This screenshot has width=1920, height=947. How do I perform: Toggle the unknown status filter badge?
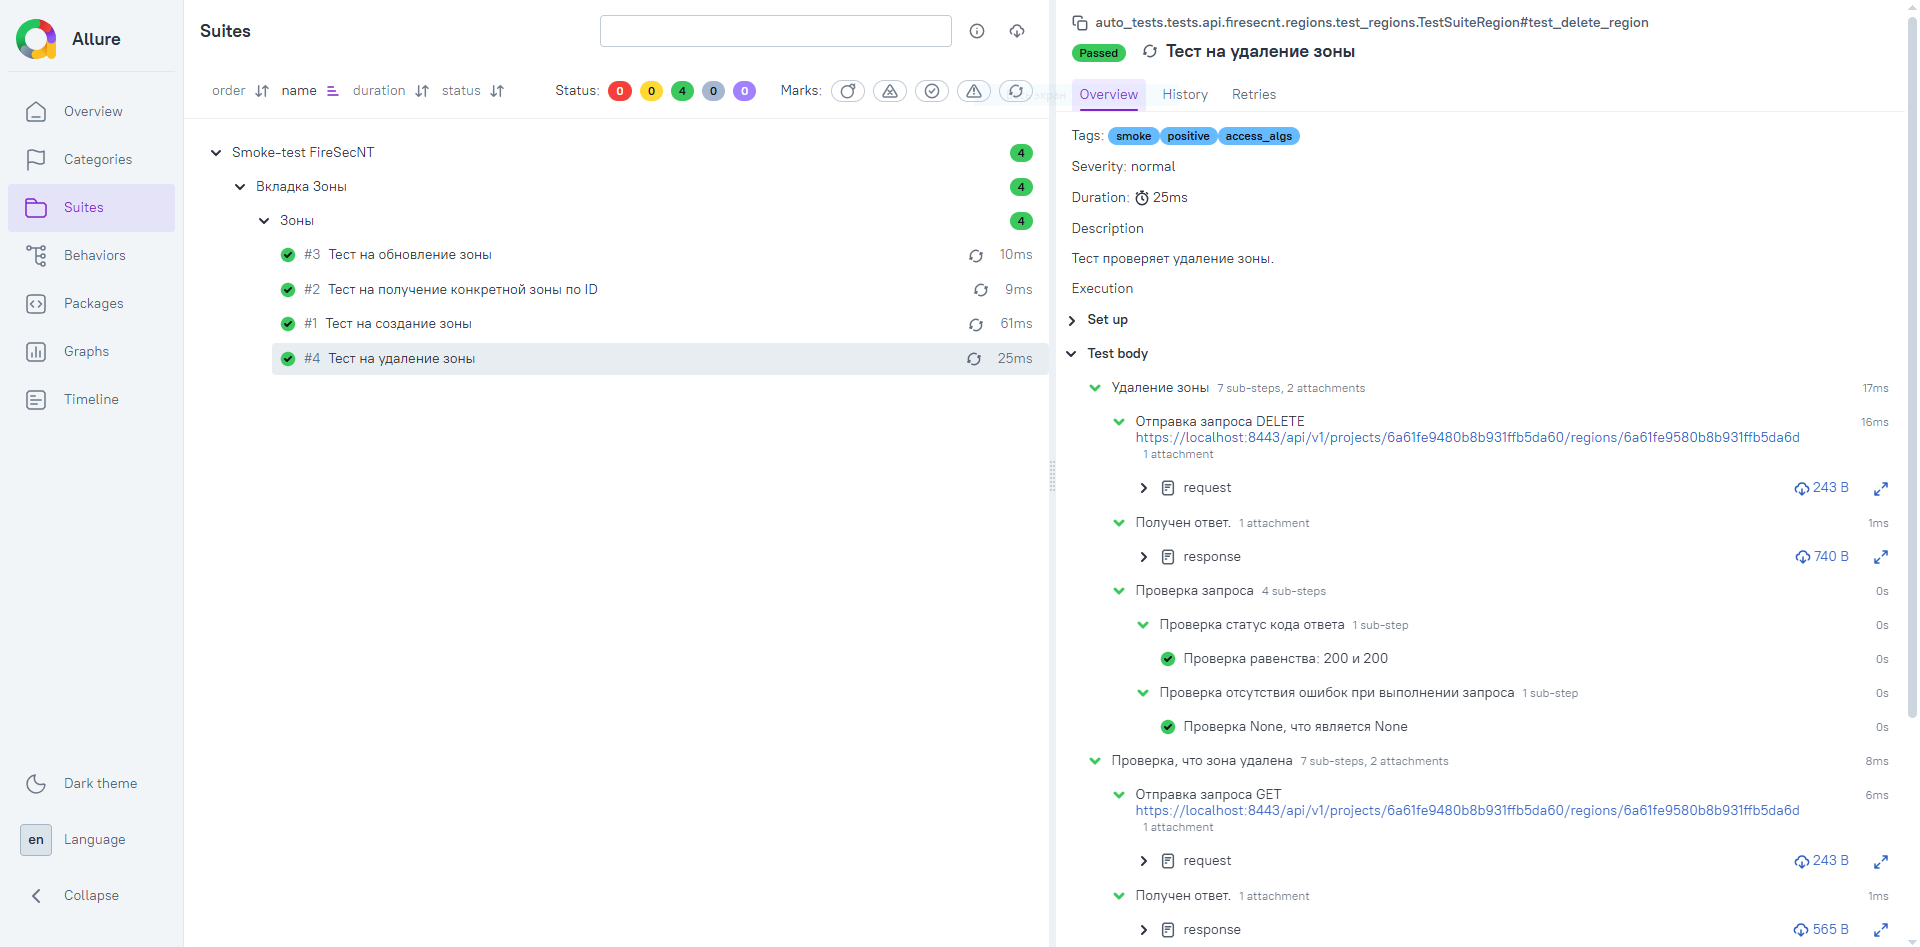point(744,91)
